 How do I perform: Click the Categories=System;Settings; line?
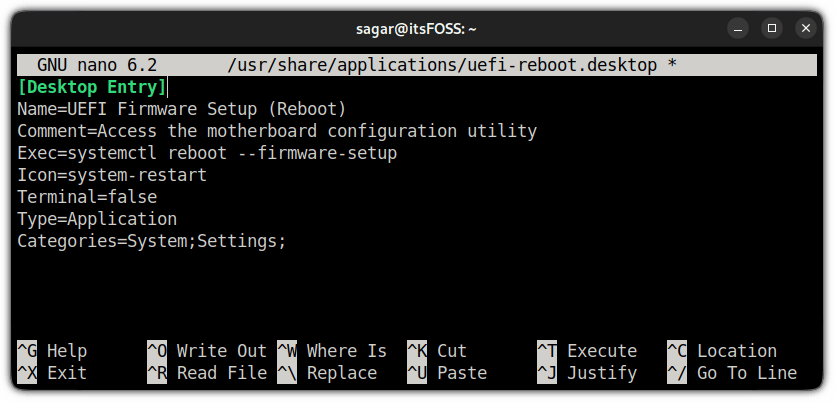pyautogui.click(x=152, y=241)
